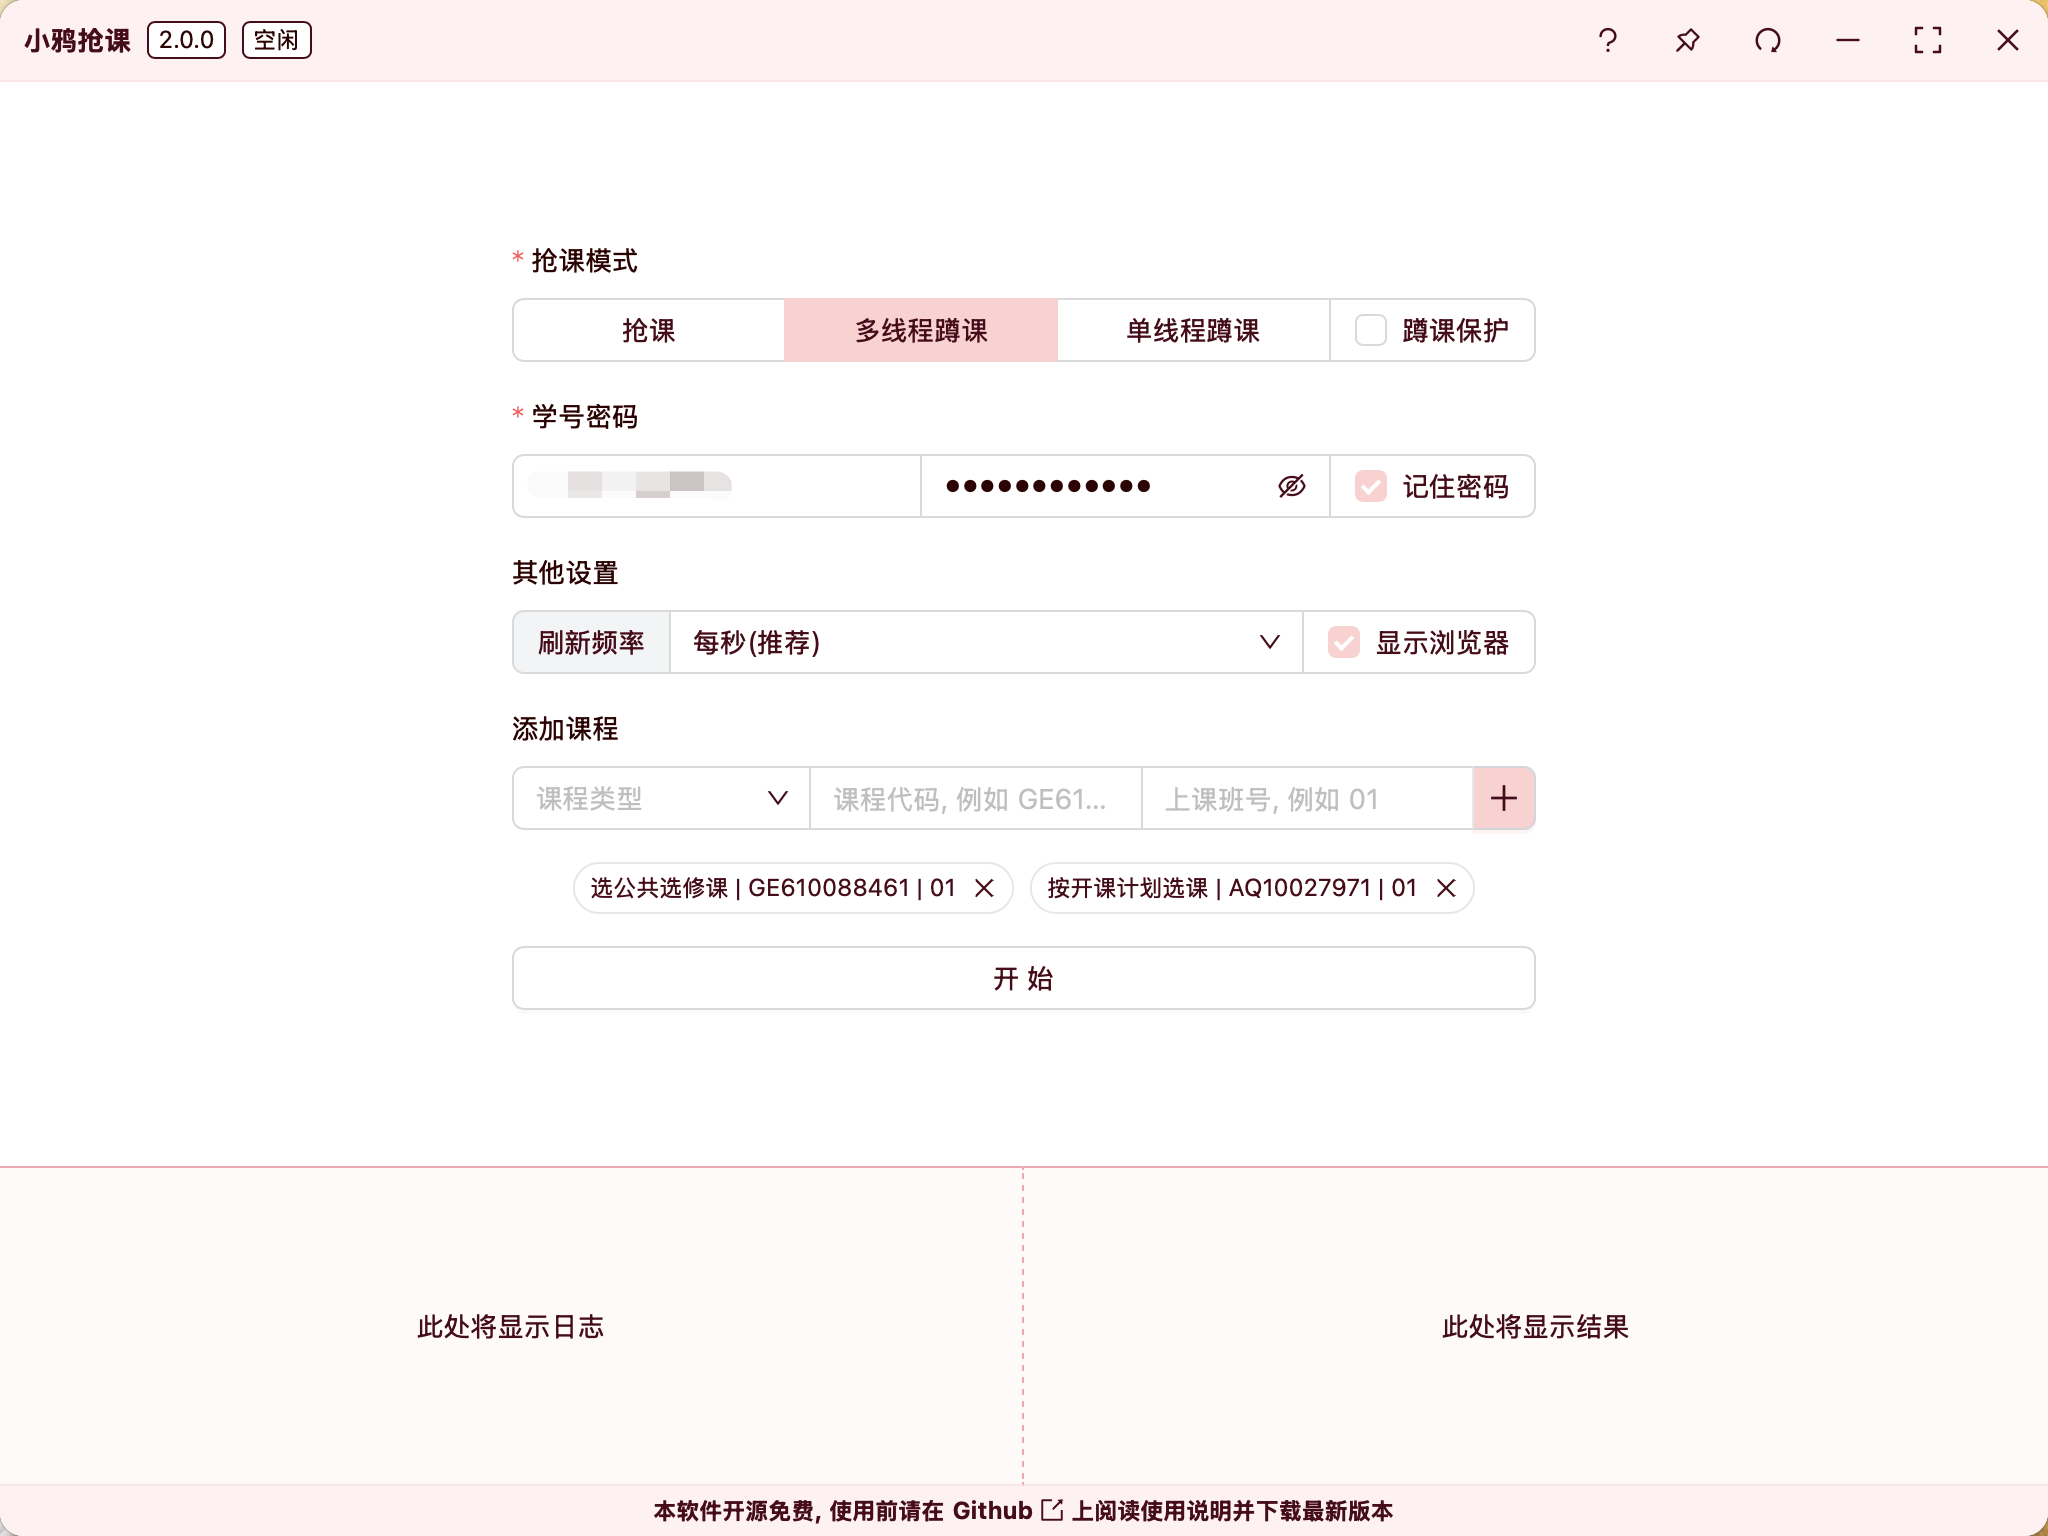Enable the 蹲课保护 checkbox

point(1371,330)
